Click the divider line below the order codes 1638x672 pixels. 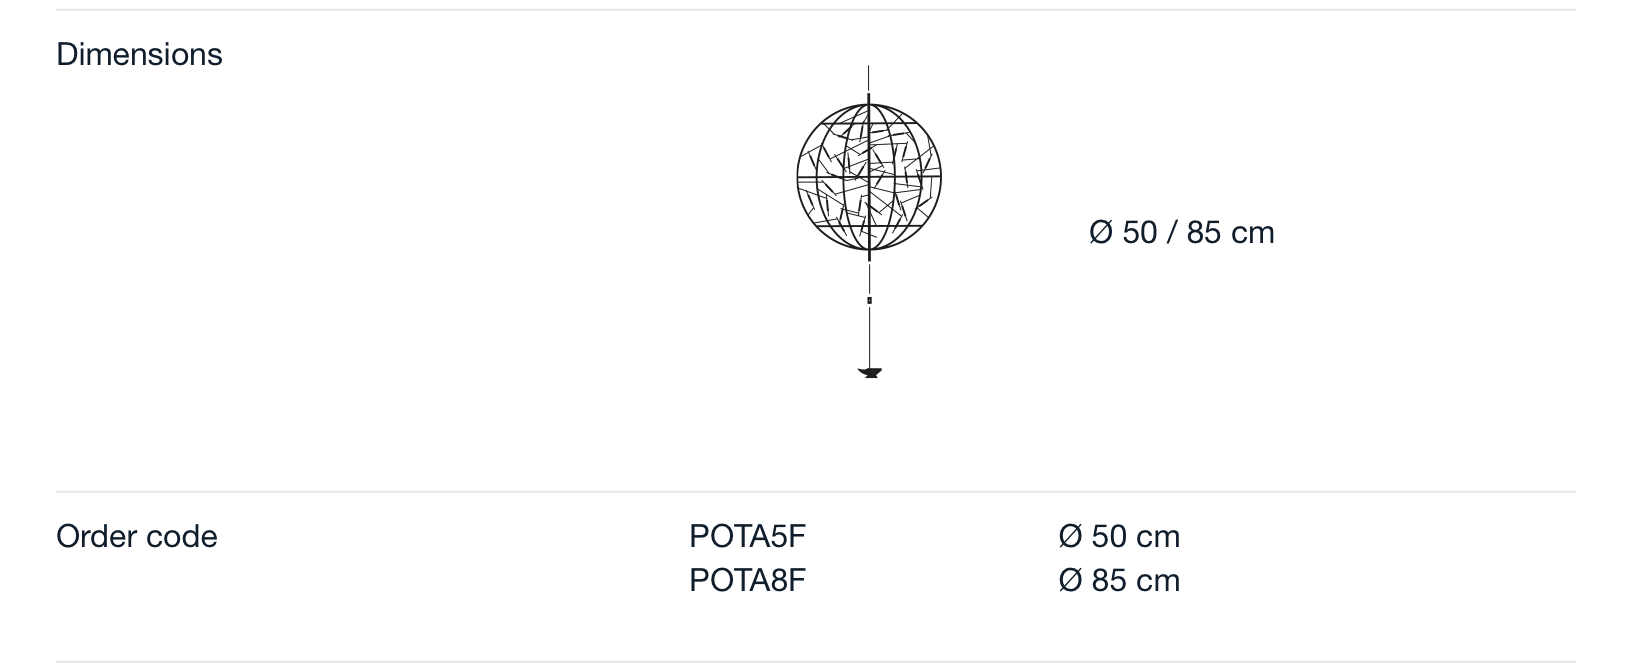(x=815, y=661)
